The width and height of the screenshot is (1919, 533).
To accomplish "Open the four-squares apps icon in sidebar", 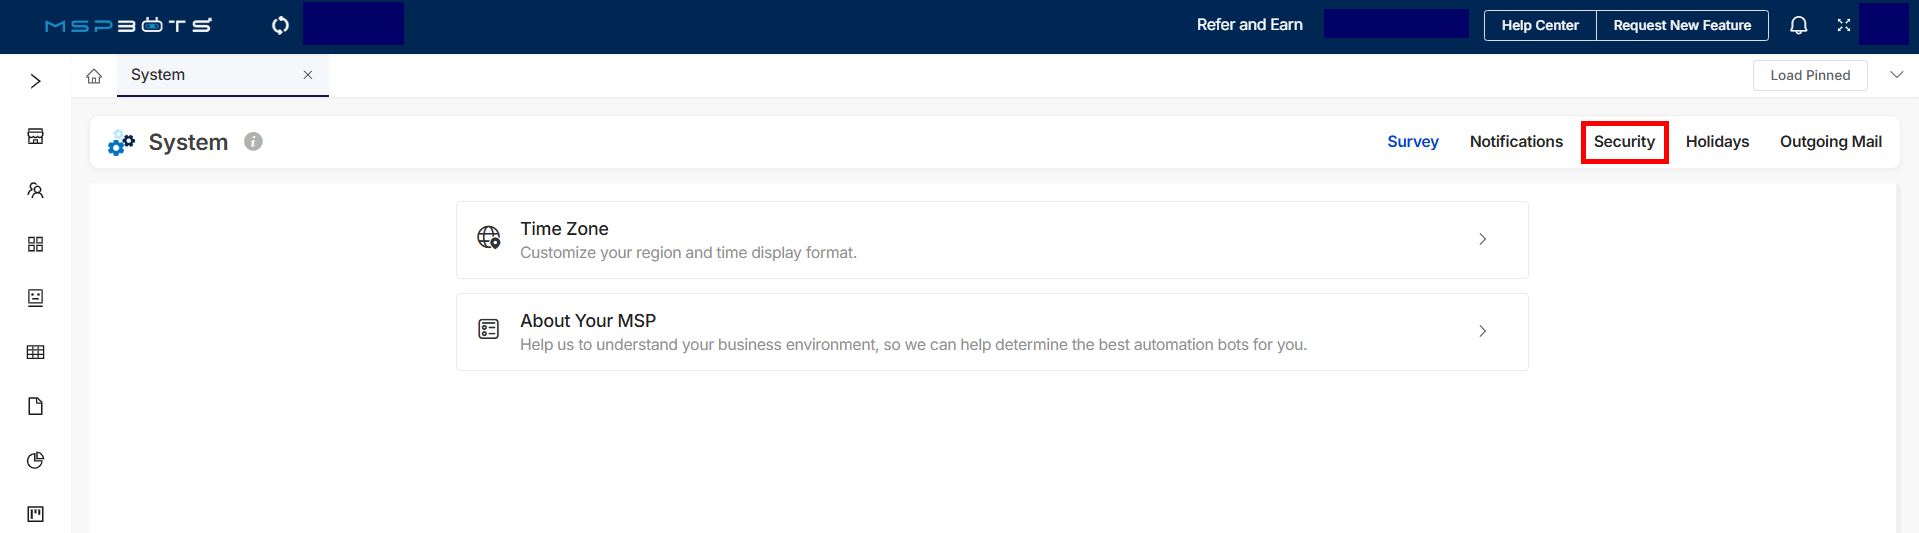I will tap(35, 244).
